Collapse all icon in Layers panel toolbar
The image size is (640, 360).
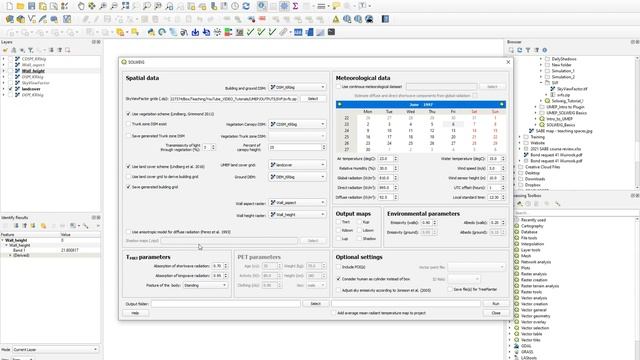[x=60, y=50]
